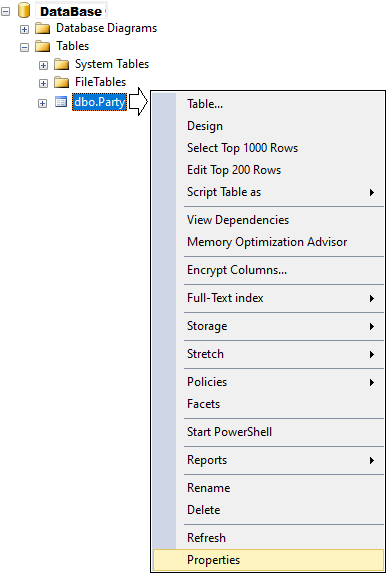Open Properties from the context menu
This screenshot has width=390, height=578.
pos(268,560)
